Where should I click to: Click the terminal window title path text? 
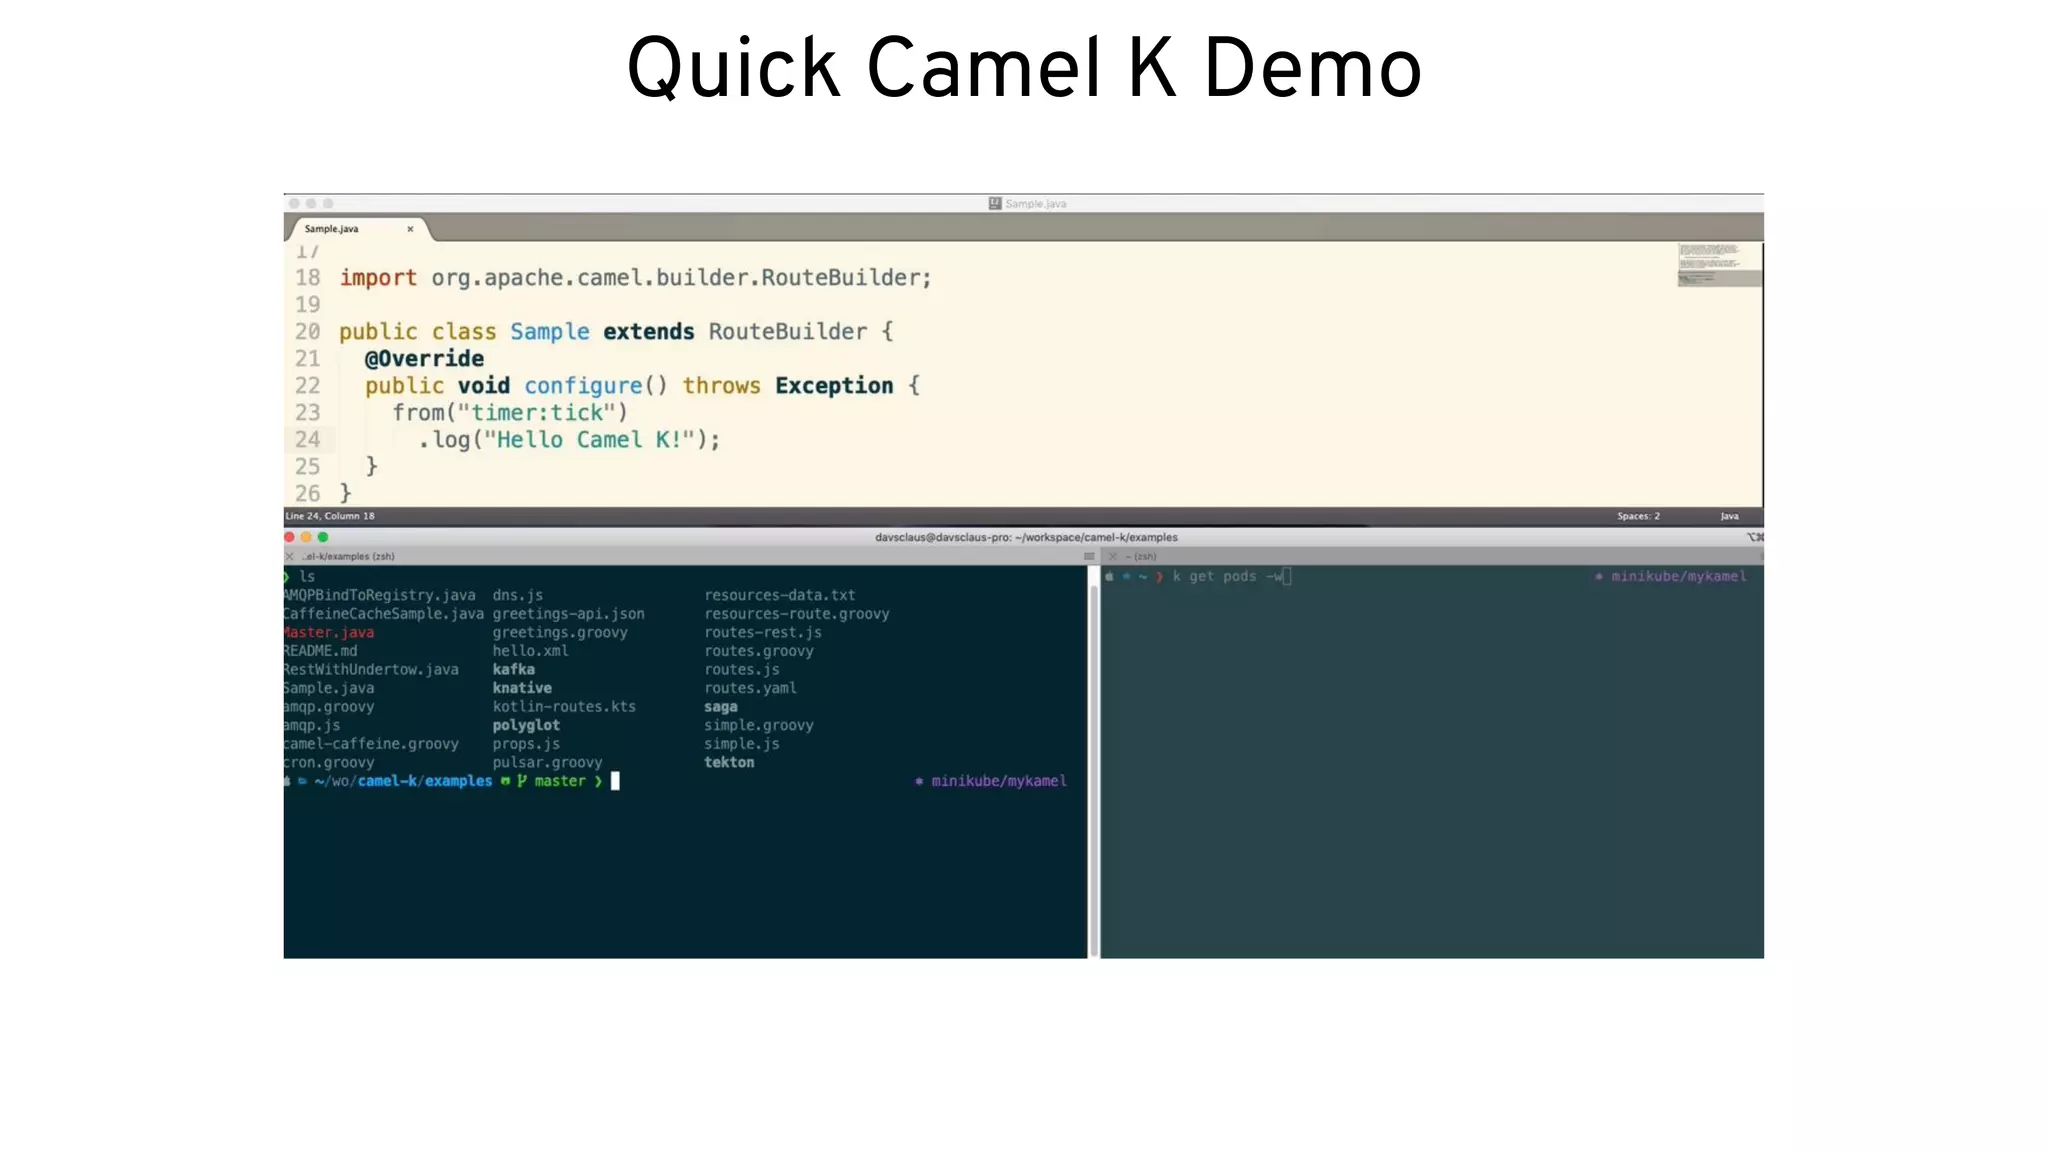click(x=1026, y=537)
